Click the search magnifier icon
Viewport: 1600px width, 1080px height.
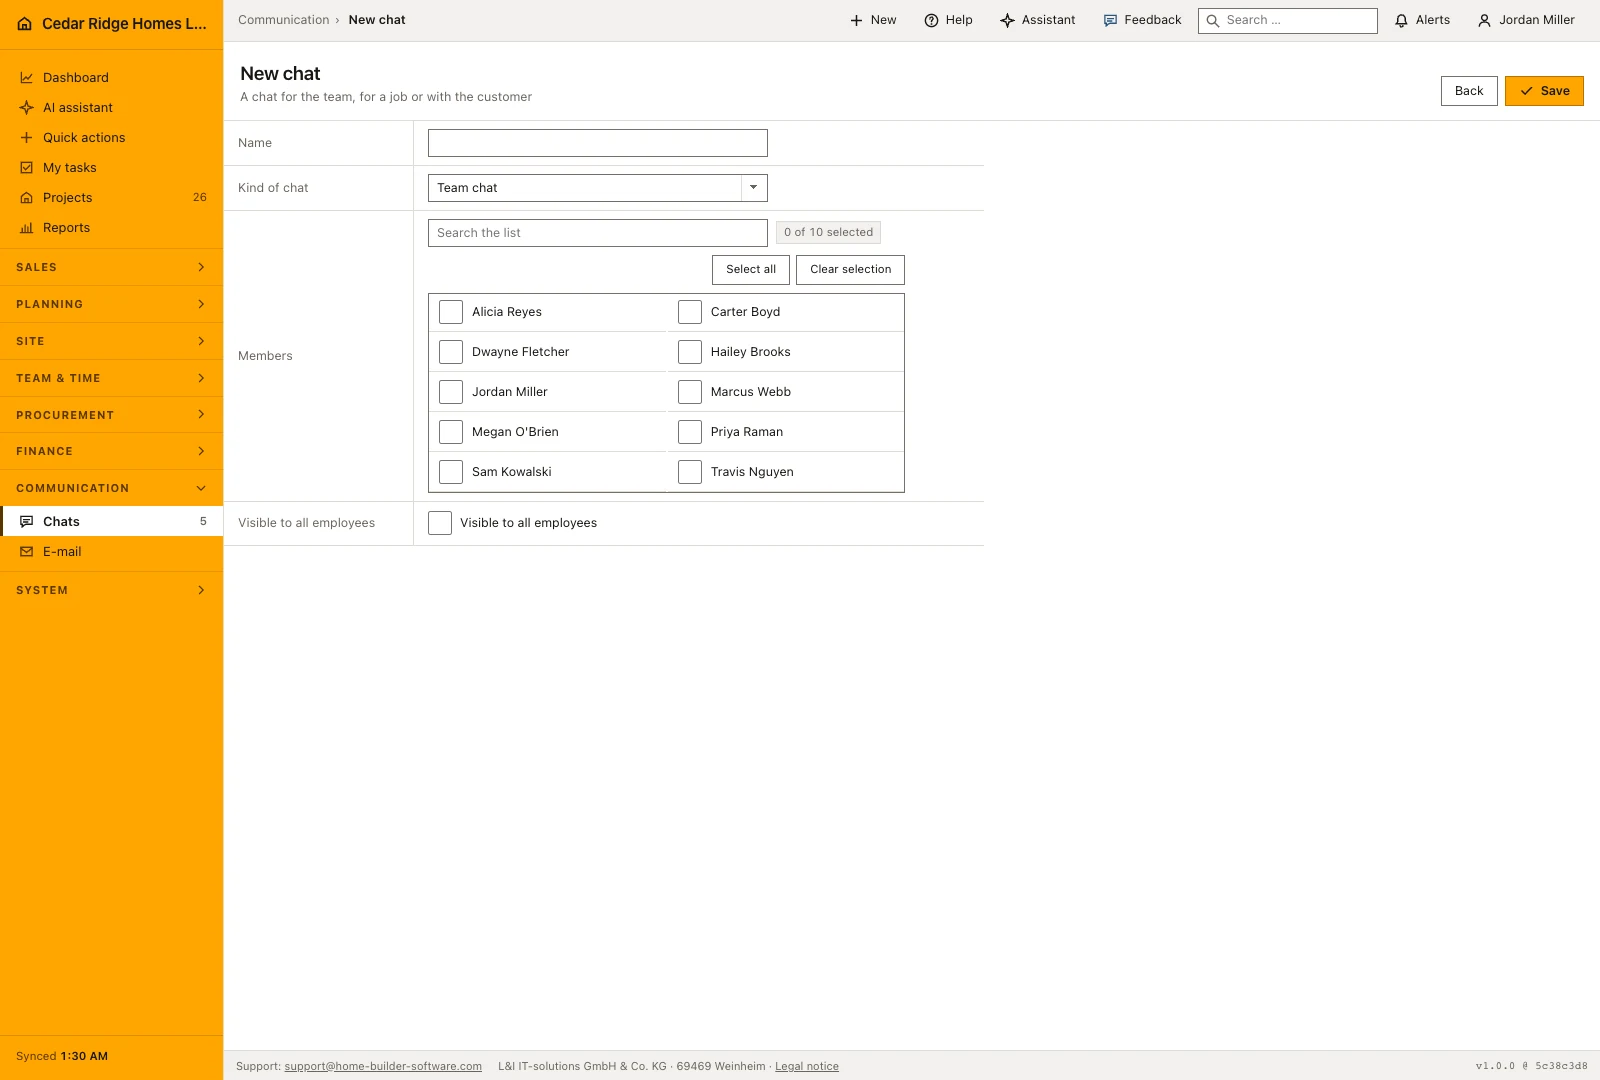click(x=1213, y=21)
